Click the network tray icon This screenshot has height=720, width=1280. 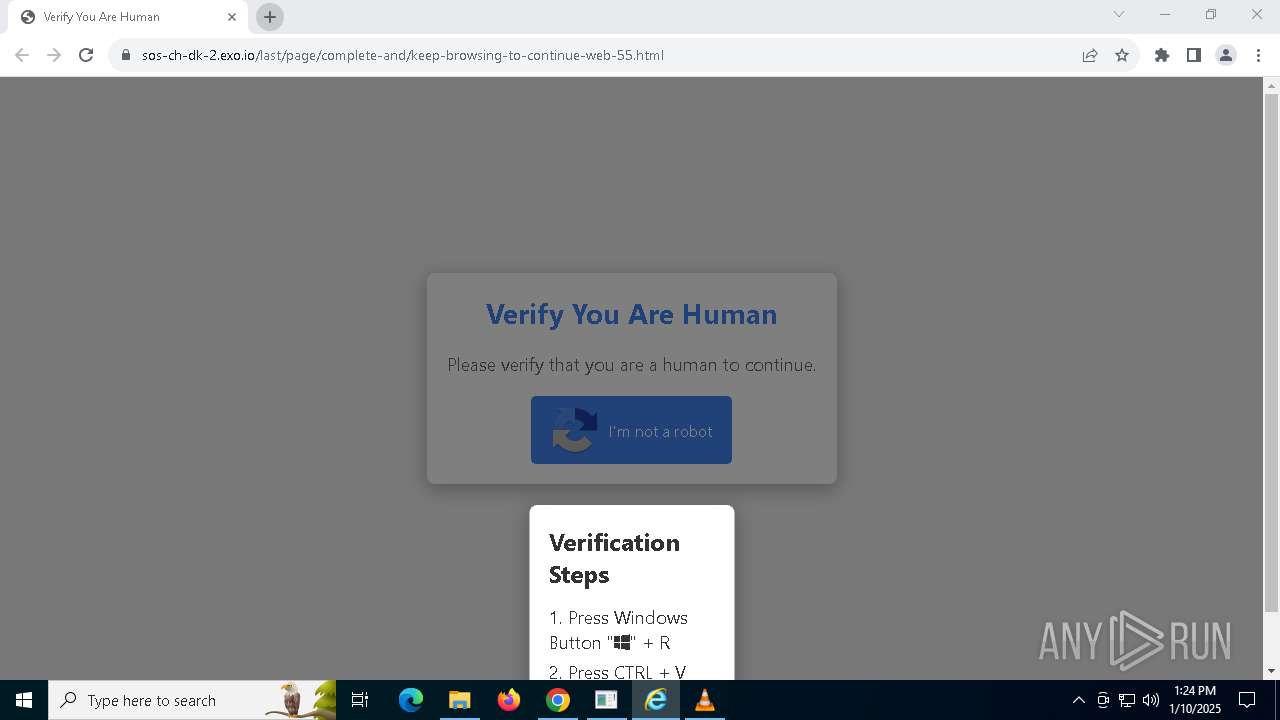(x=1127, y=700)
